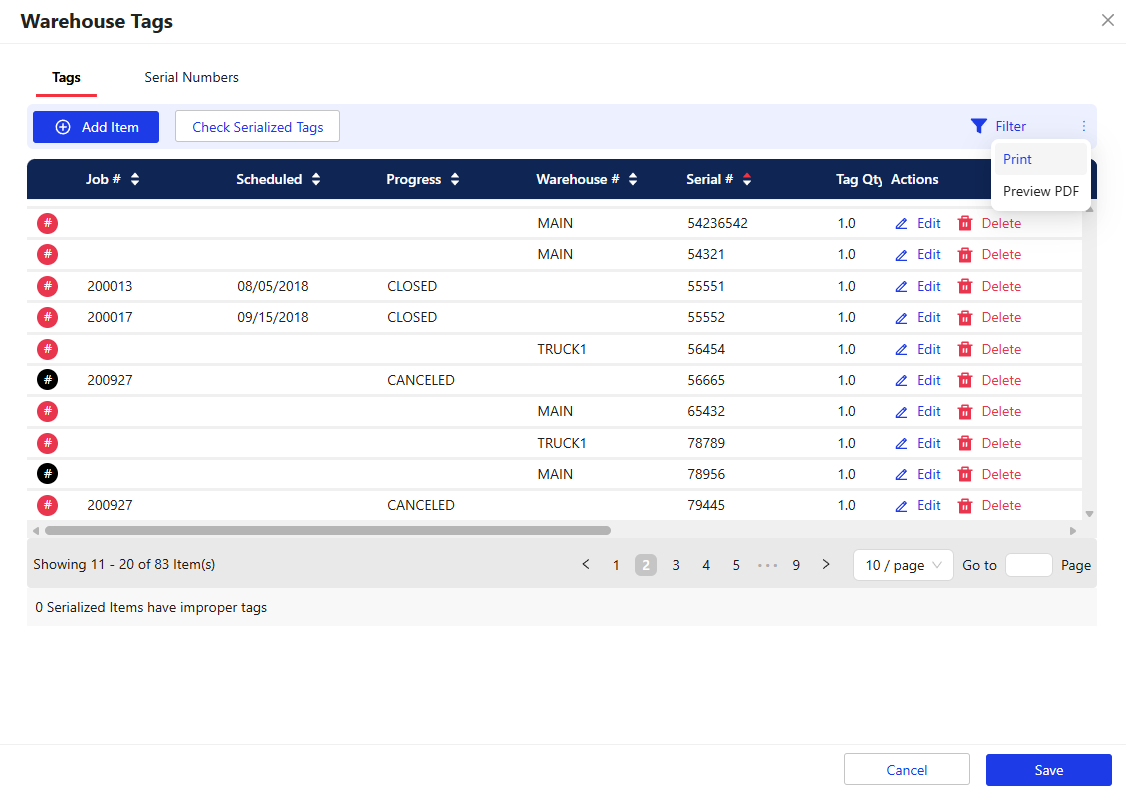The height and width of the screenshot is (792, 1126).
Task: Go to previous page with left chevron
Action: click(x=586, y=565)
